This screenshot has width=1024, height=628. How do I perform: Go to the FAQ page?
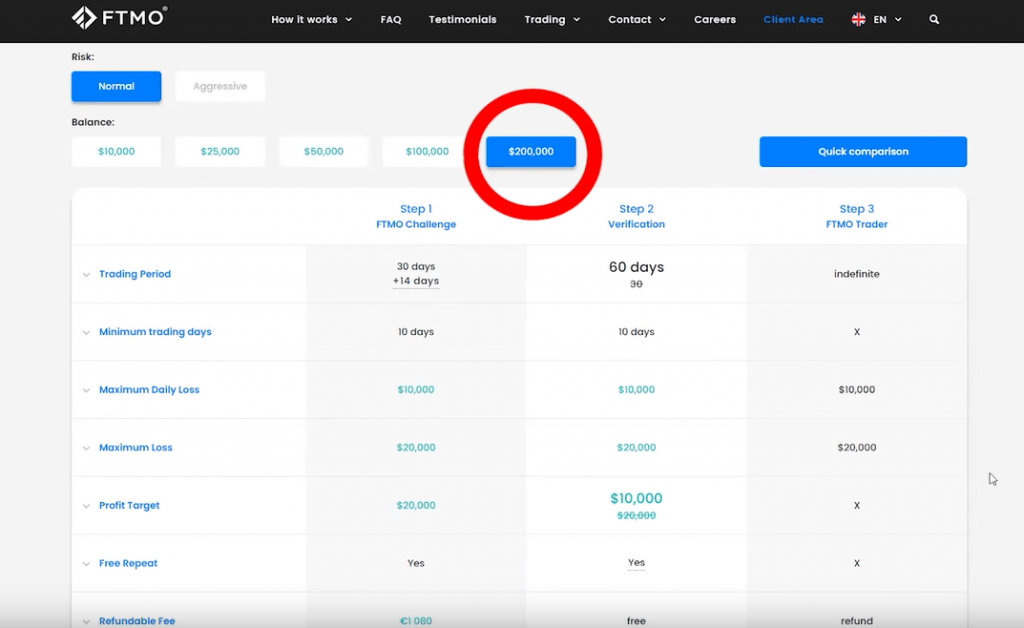(x=391, y=19)
